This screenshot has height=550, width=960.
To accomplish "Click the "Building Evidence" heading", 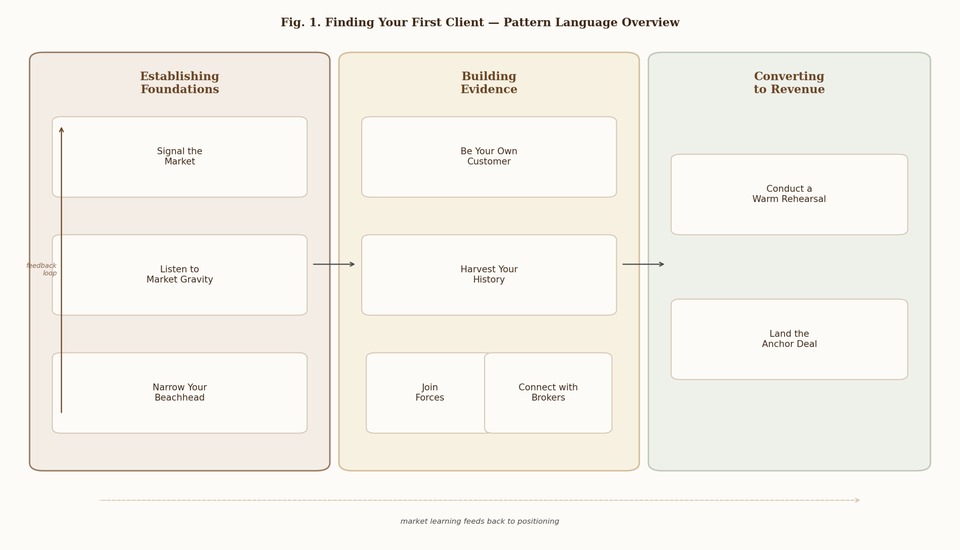I will 489,83.
